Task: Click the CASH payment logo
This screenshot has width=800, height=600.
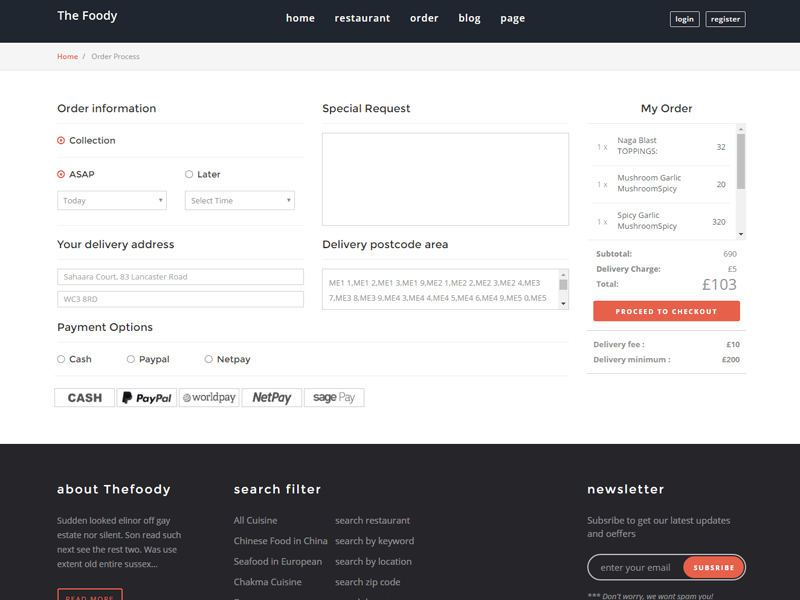Action: [x=84, y=398]
